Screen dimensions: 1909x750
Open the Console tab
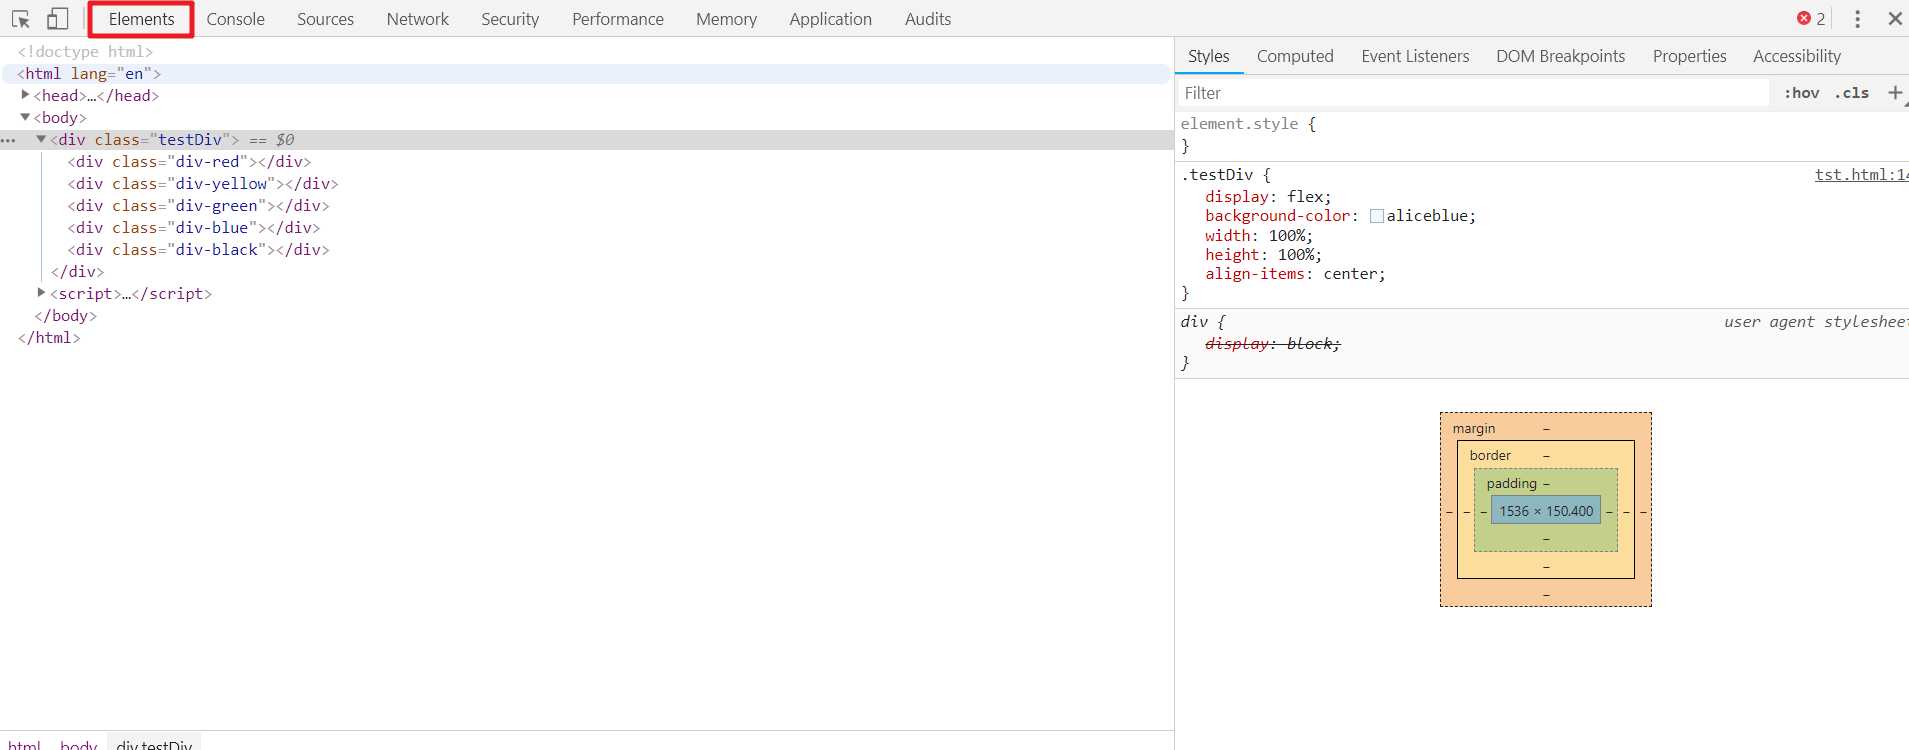pyautogui.click(x=236, y=19)
